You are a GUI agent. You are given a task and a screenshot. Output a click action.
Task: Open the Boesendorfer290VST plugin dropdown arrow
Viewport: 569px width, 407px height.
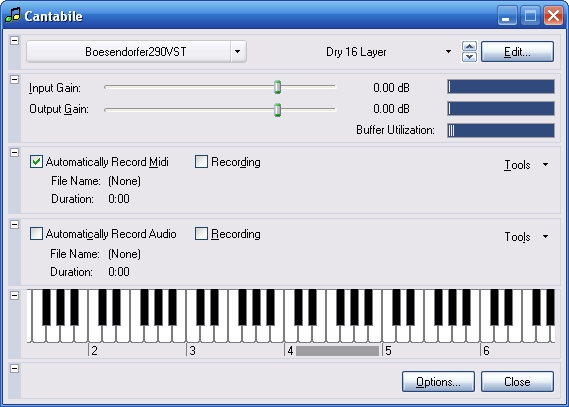(238, 52)
